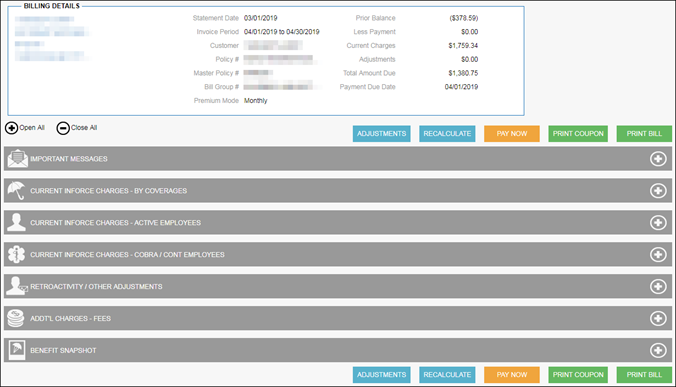Click the person-mail icon for Retroactivity

coord(17,286)
